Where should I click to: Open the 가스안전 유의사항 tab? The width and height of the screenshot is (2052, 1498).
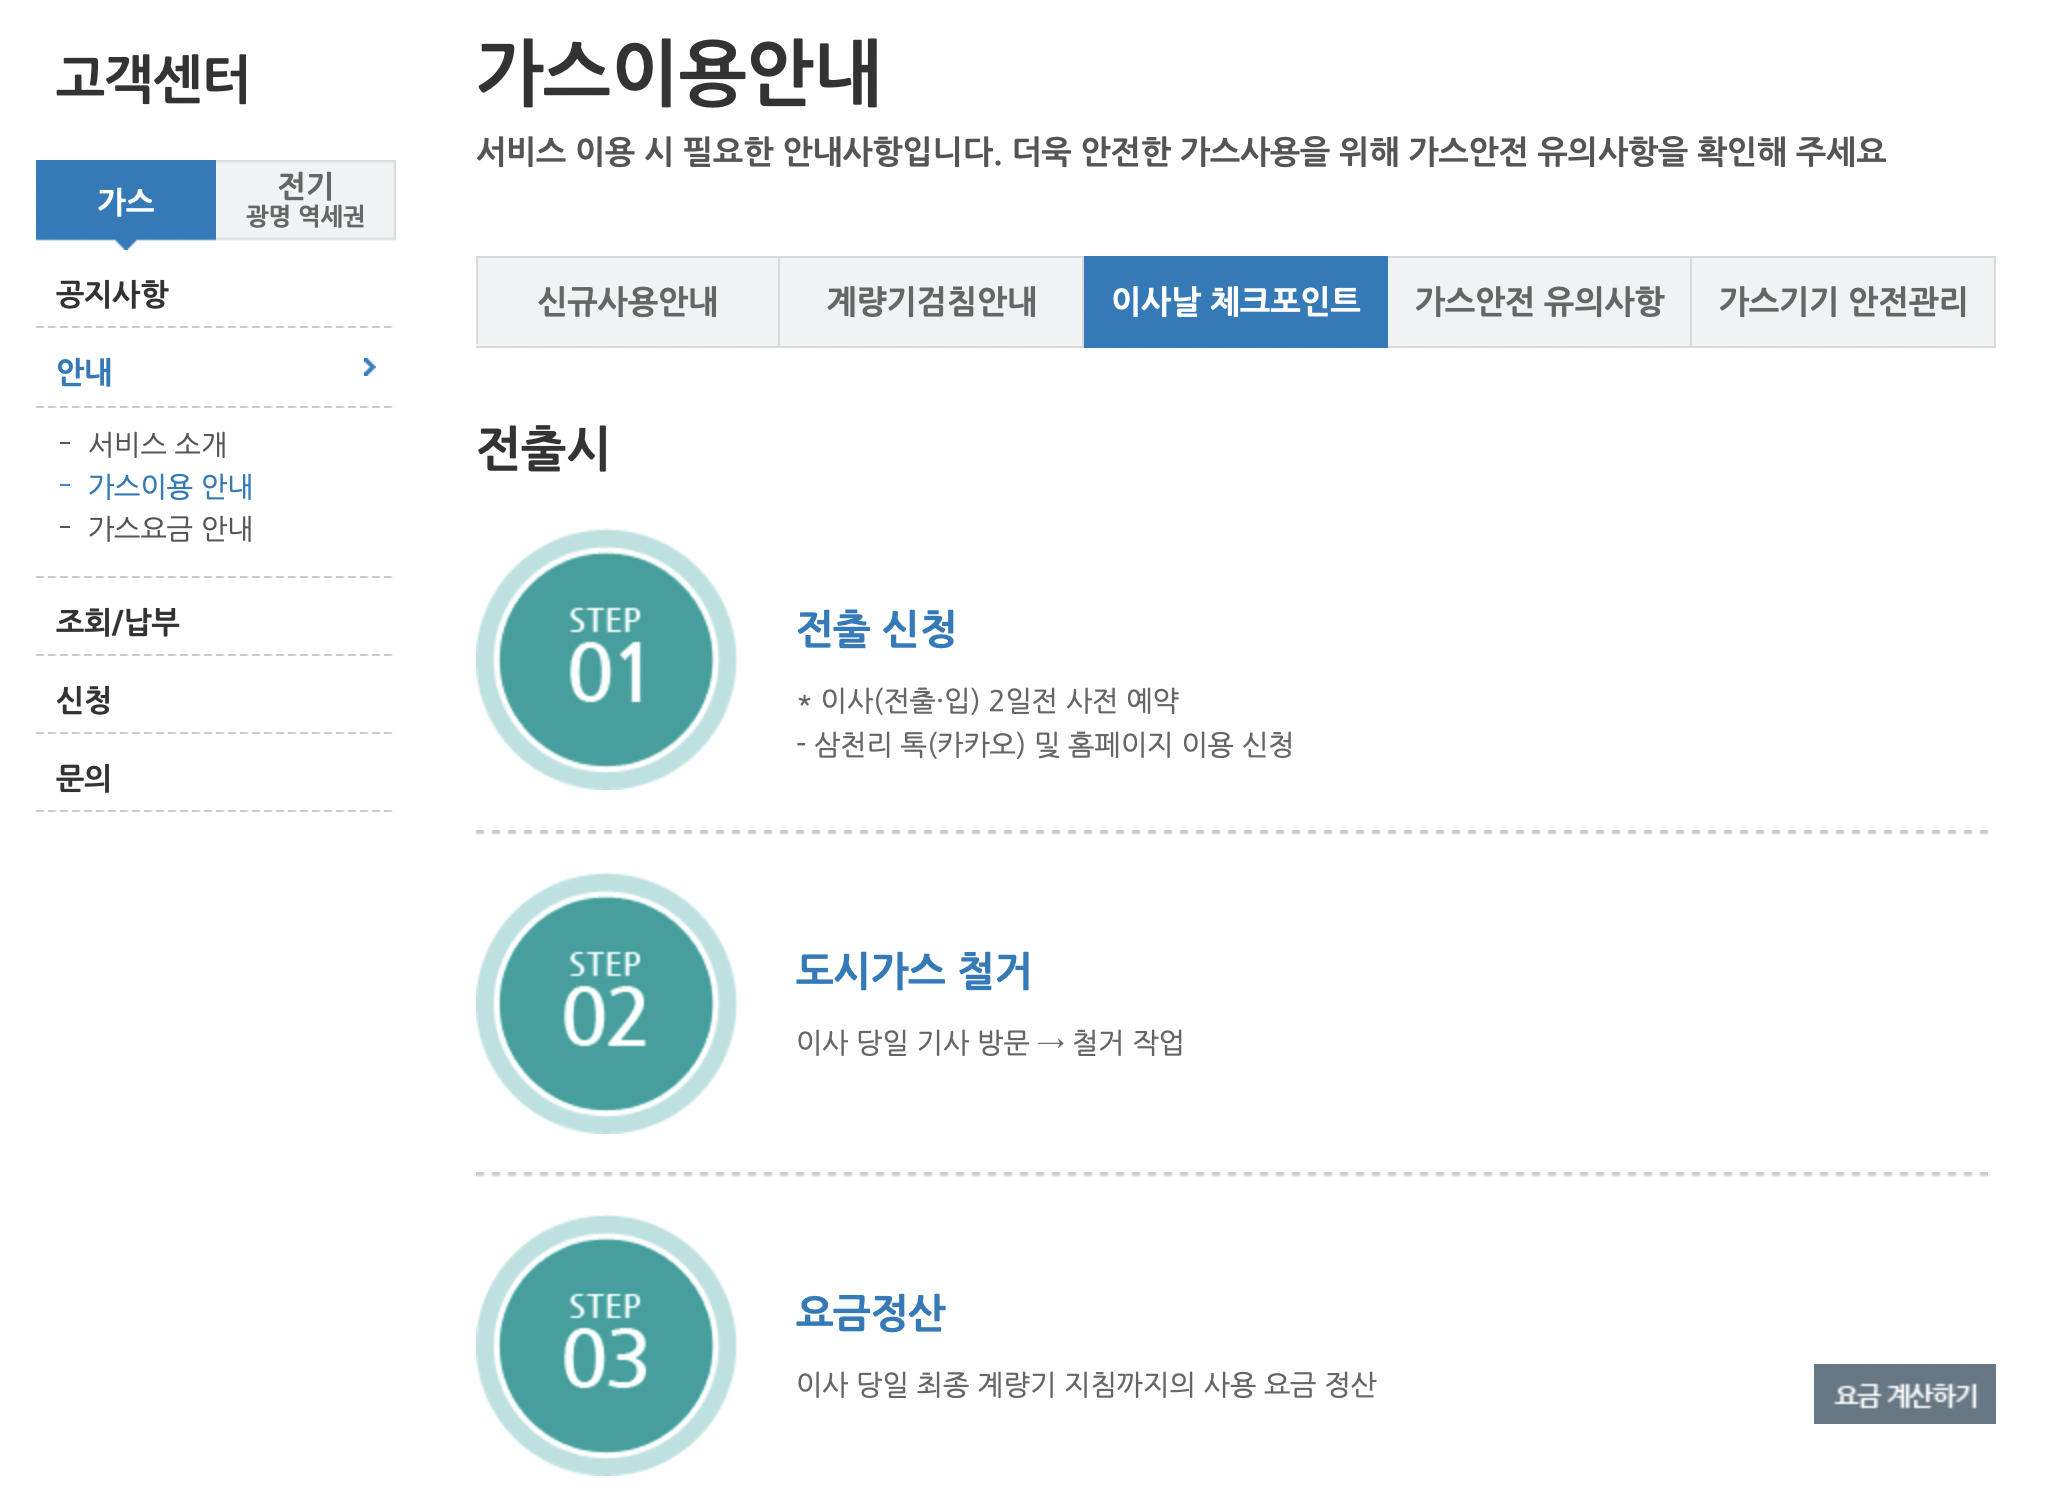click(1539, 302)
